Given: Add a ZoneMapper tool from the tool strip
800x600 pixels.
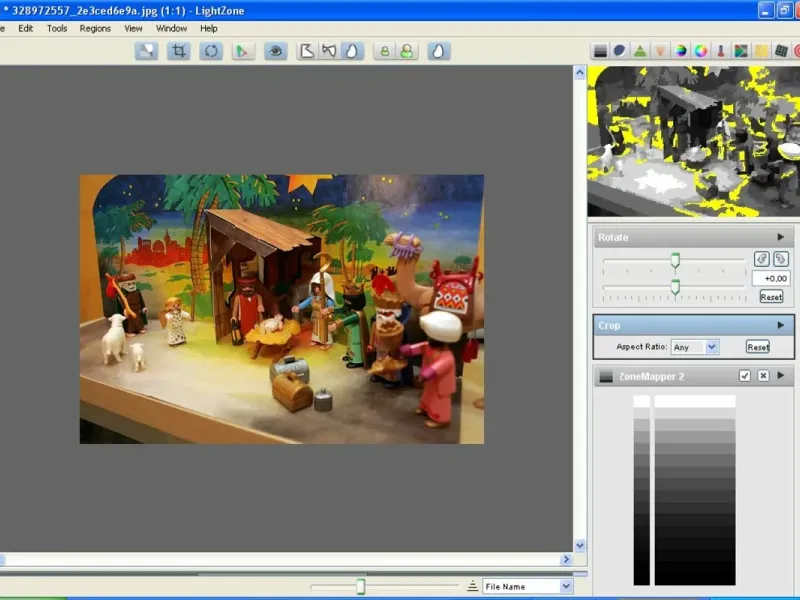Looking at the screenshot, I should 600,51.
